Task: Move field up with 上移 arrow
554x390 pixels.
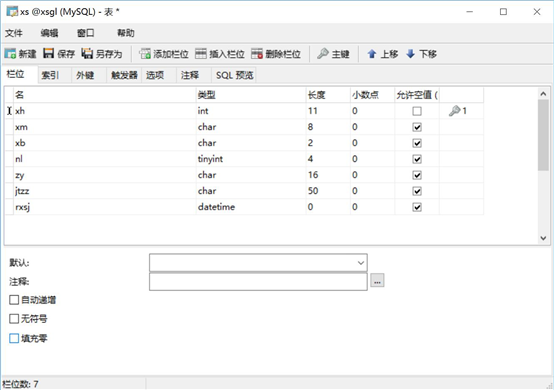Action: (382, 54)
